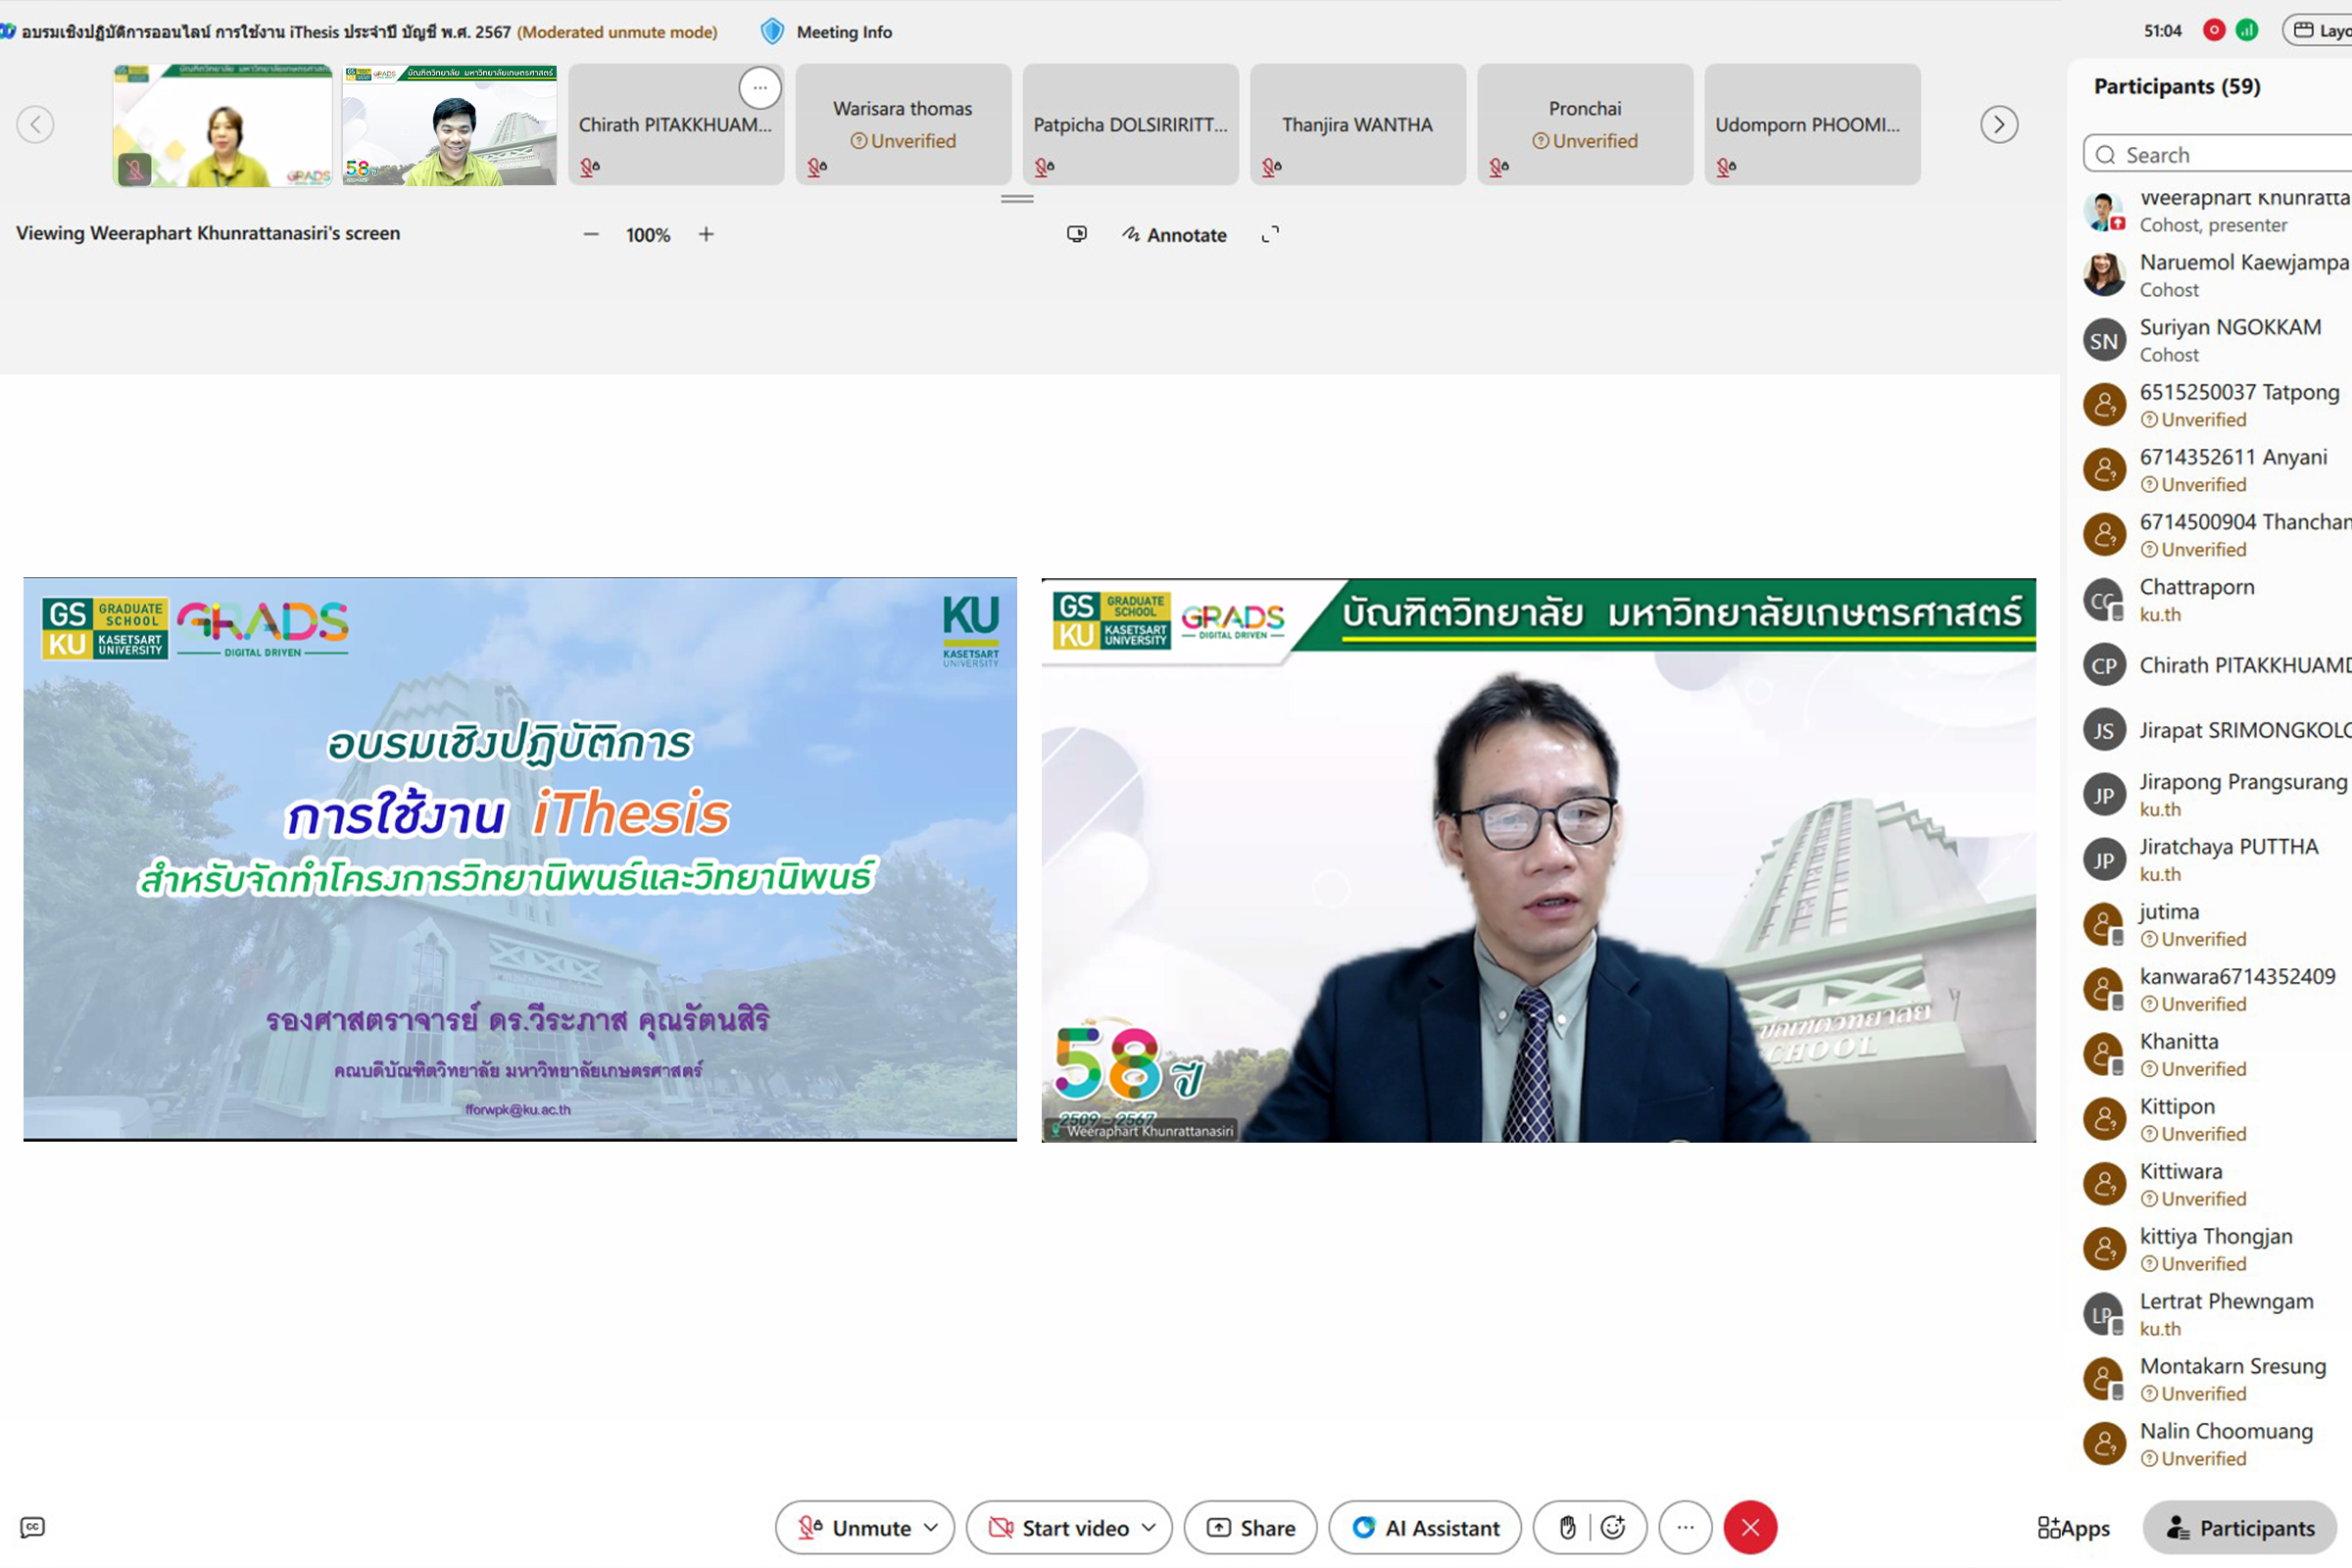Open closed captions icon
This screenshot has height=1568, width=2352.
(32, 1527)
